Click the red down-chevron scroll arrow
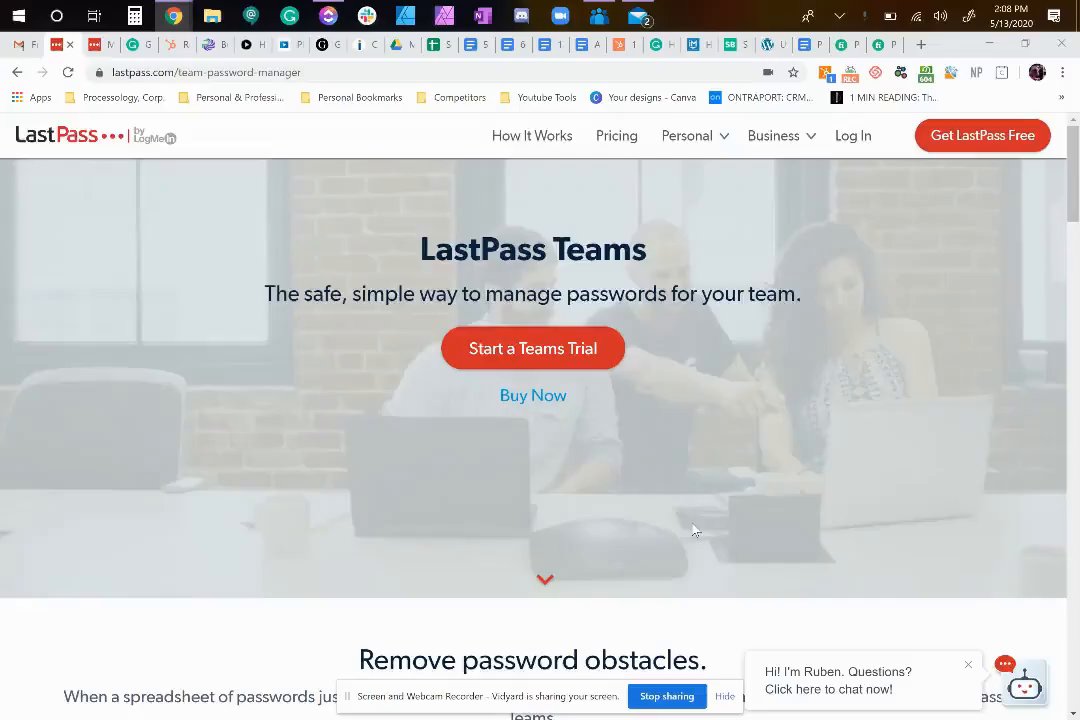The height and width of the screenshot is (720, 1080). [x=545, y=579]
